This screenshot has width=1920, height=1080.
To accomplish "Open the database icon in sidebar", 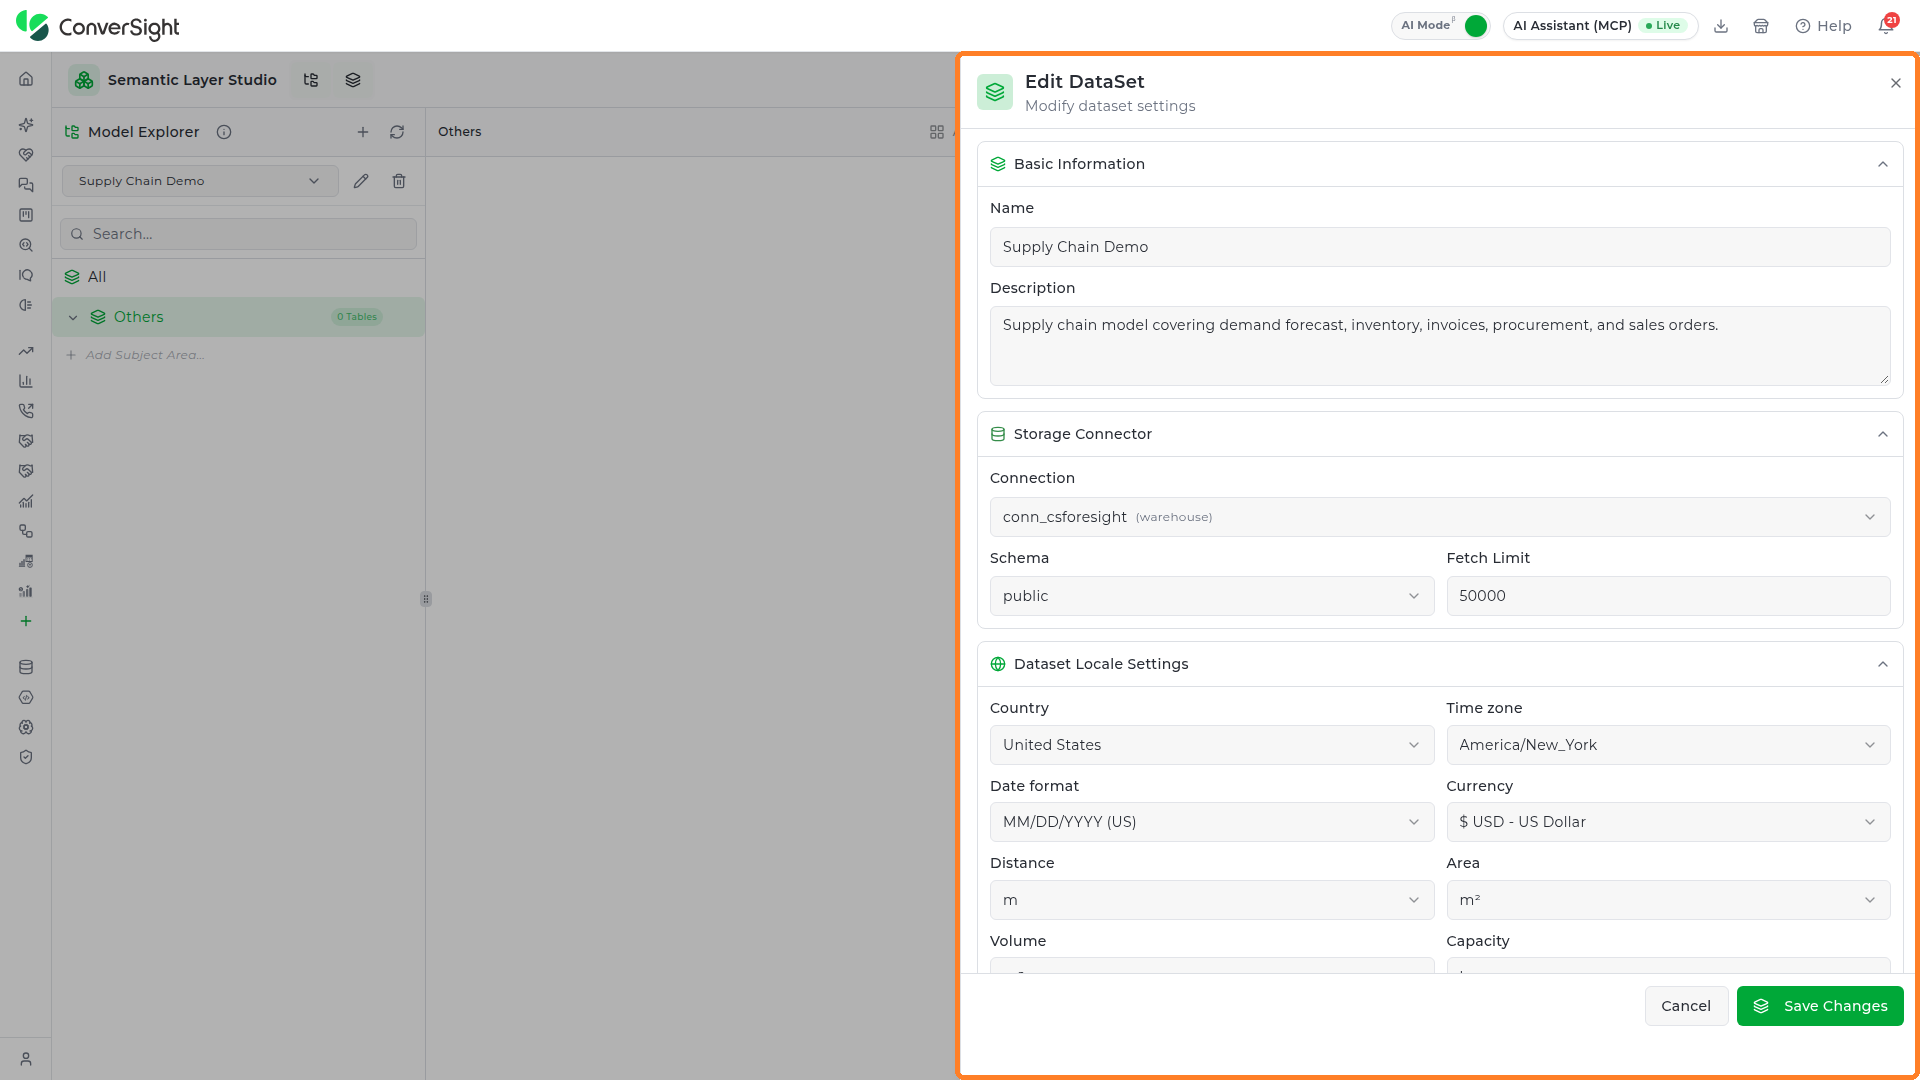I will click(26, 667).
